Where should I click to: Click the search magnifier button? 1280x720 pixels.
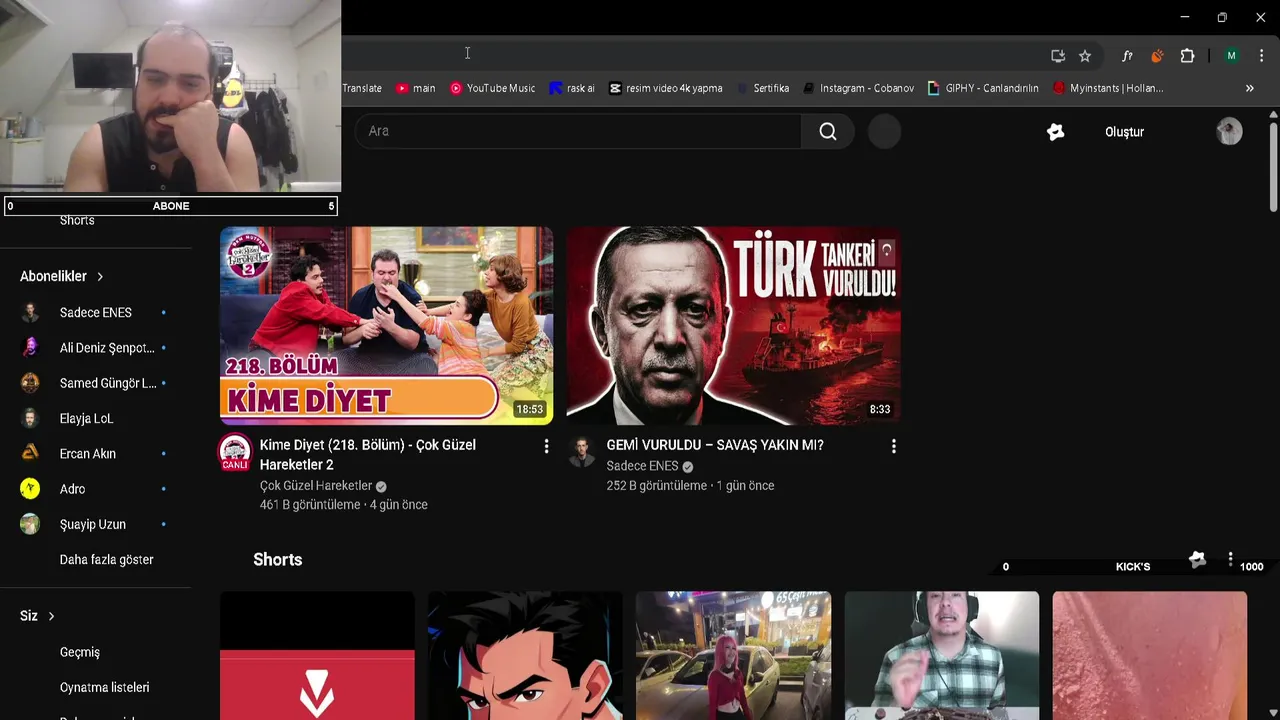point(827,131)
